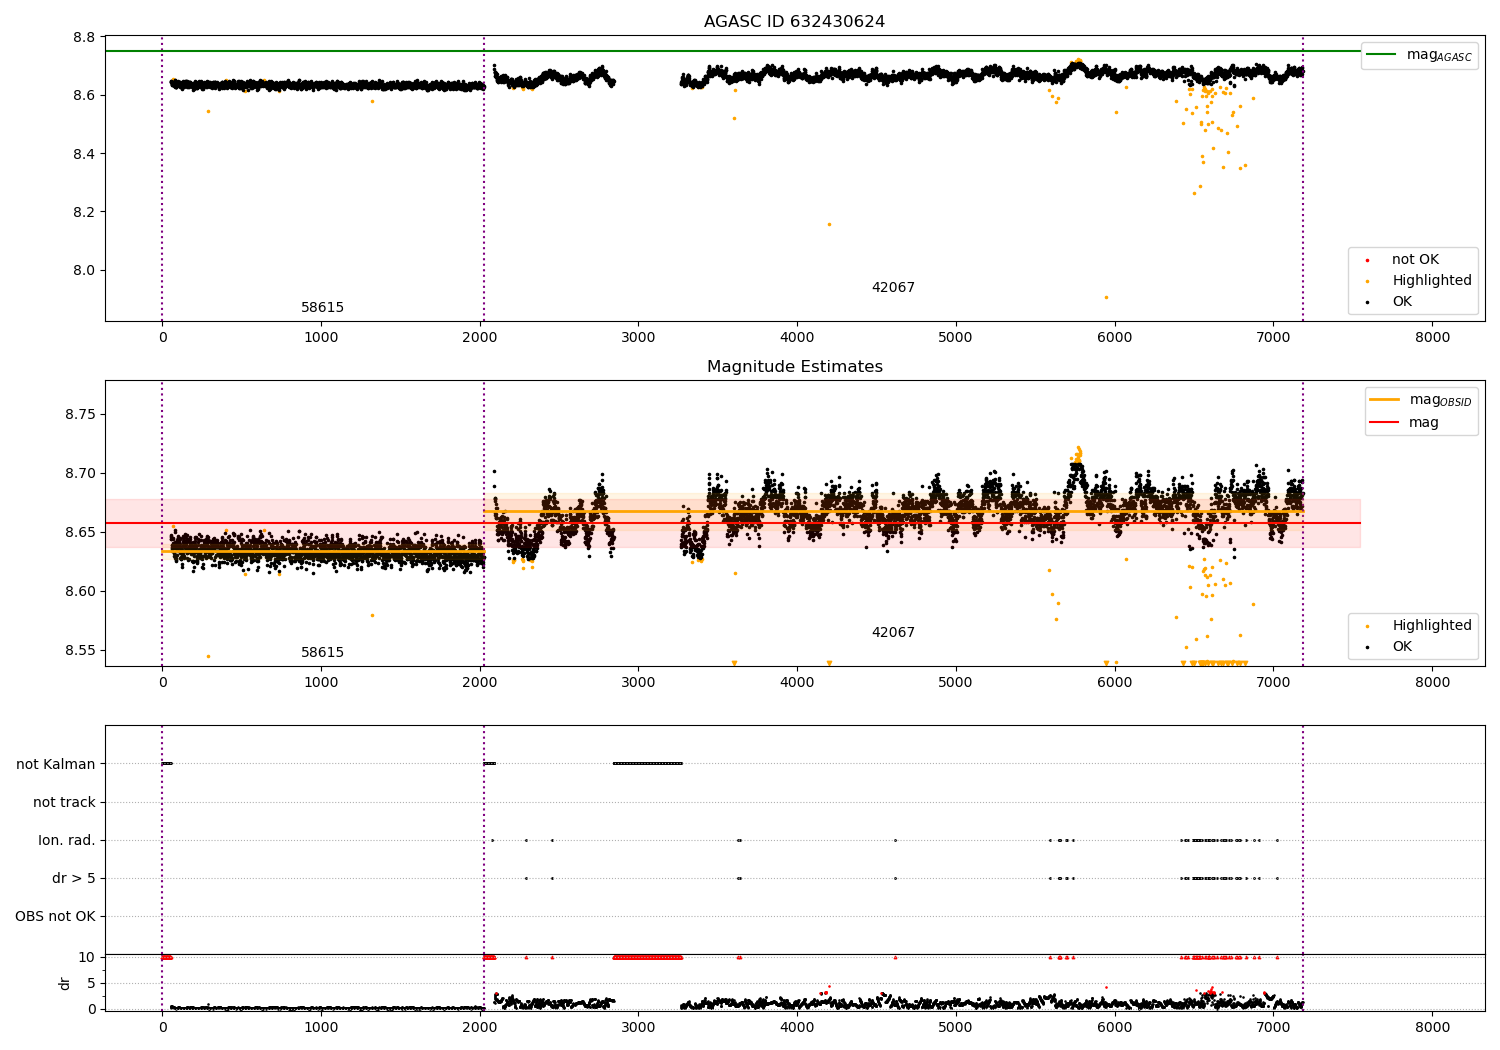Click "OK" in the Magnitude Estimates legend
The width and height of the screenshot is (1500, 1050).
pyautogui.click(x=1402, y=646)
